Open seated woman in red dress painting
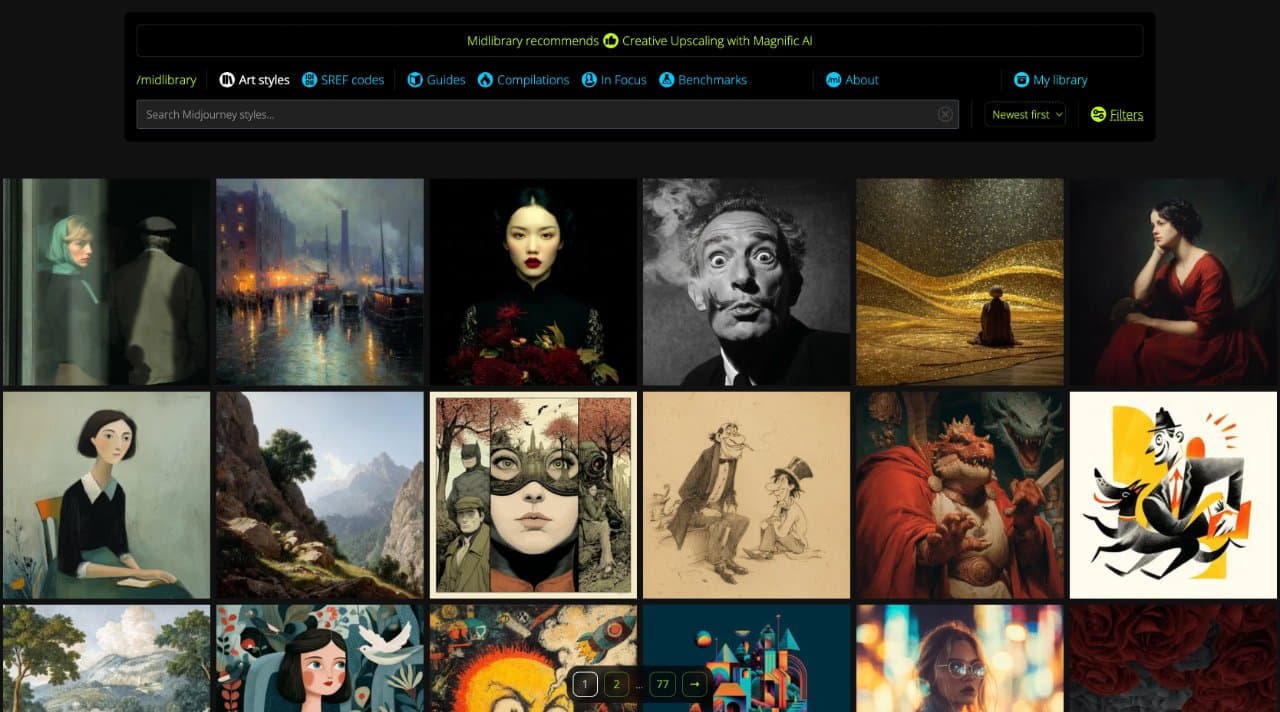Viewport: 1280px width, 712px height. tap(1174, 282)
